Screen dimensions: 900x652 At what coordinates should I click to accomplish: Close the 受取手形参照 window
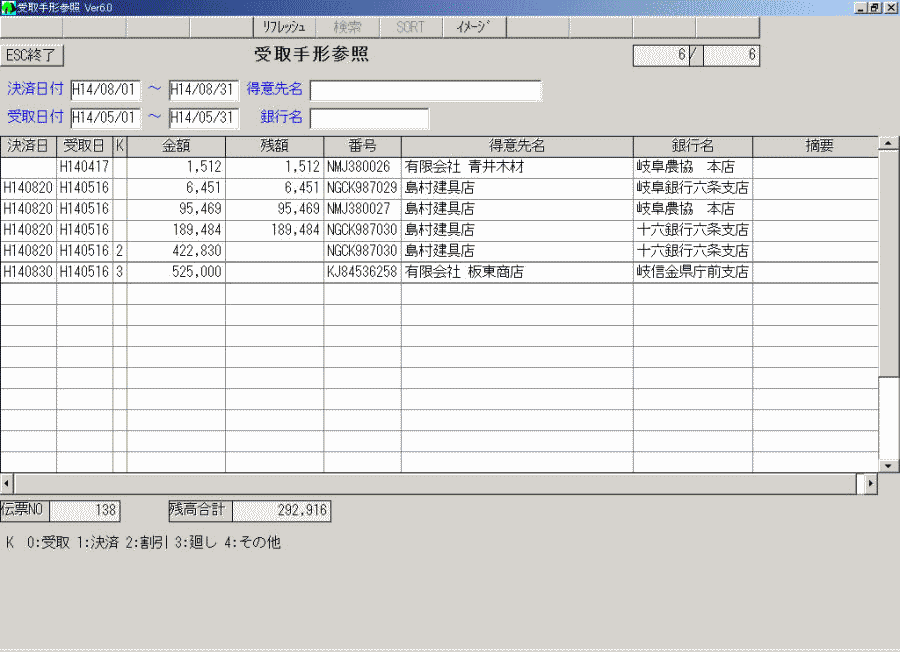(890, 7)
